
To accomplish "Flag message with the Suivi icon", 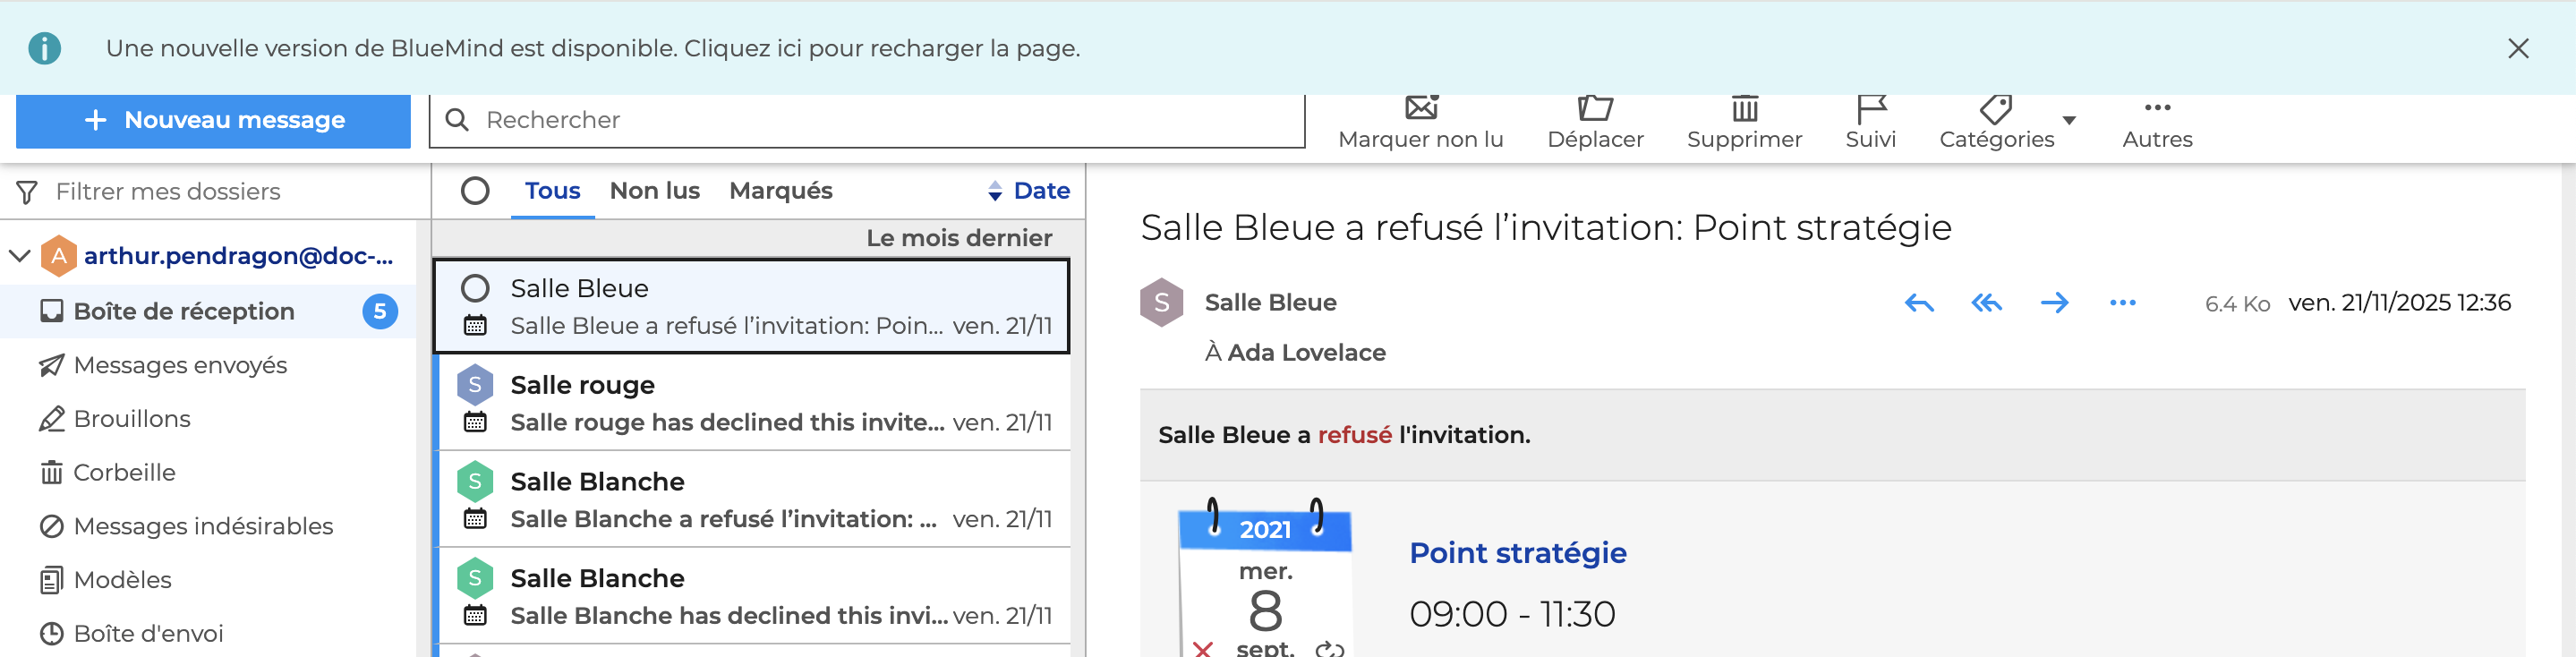I will pyautogui.click(x=1870, y=110).
